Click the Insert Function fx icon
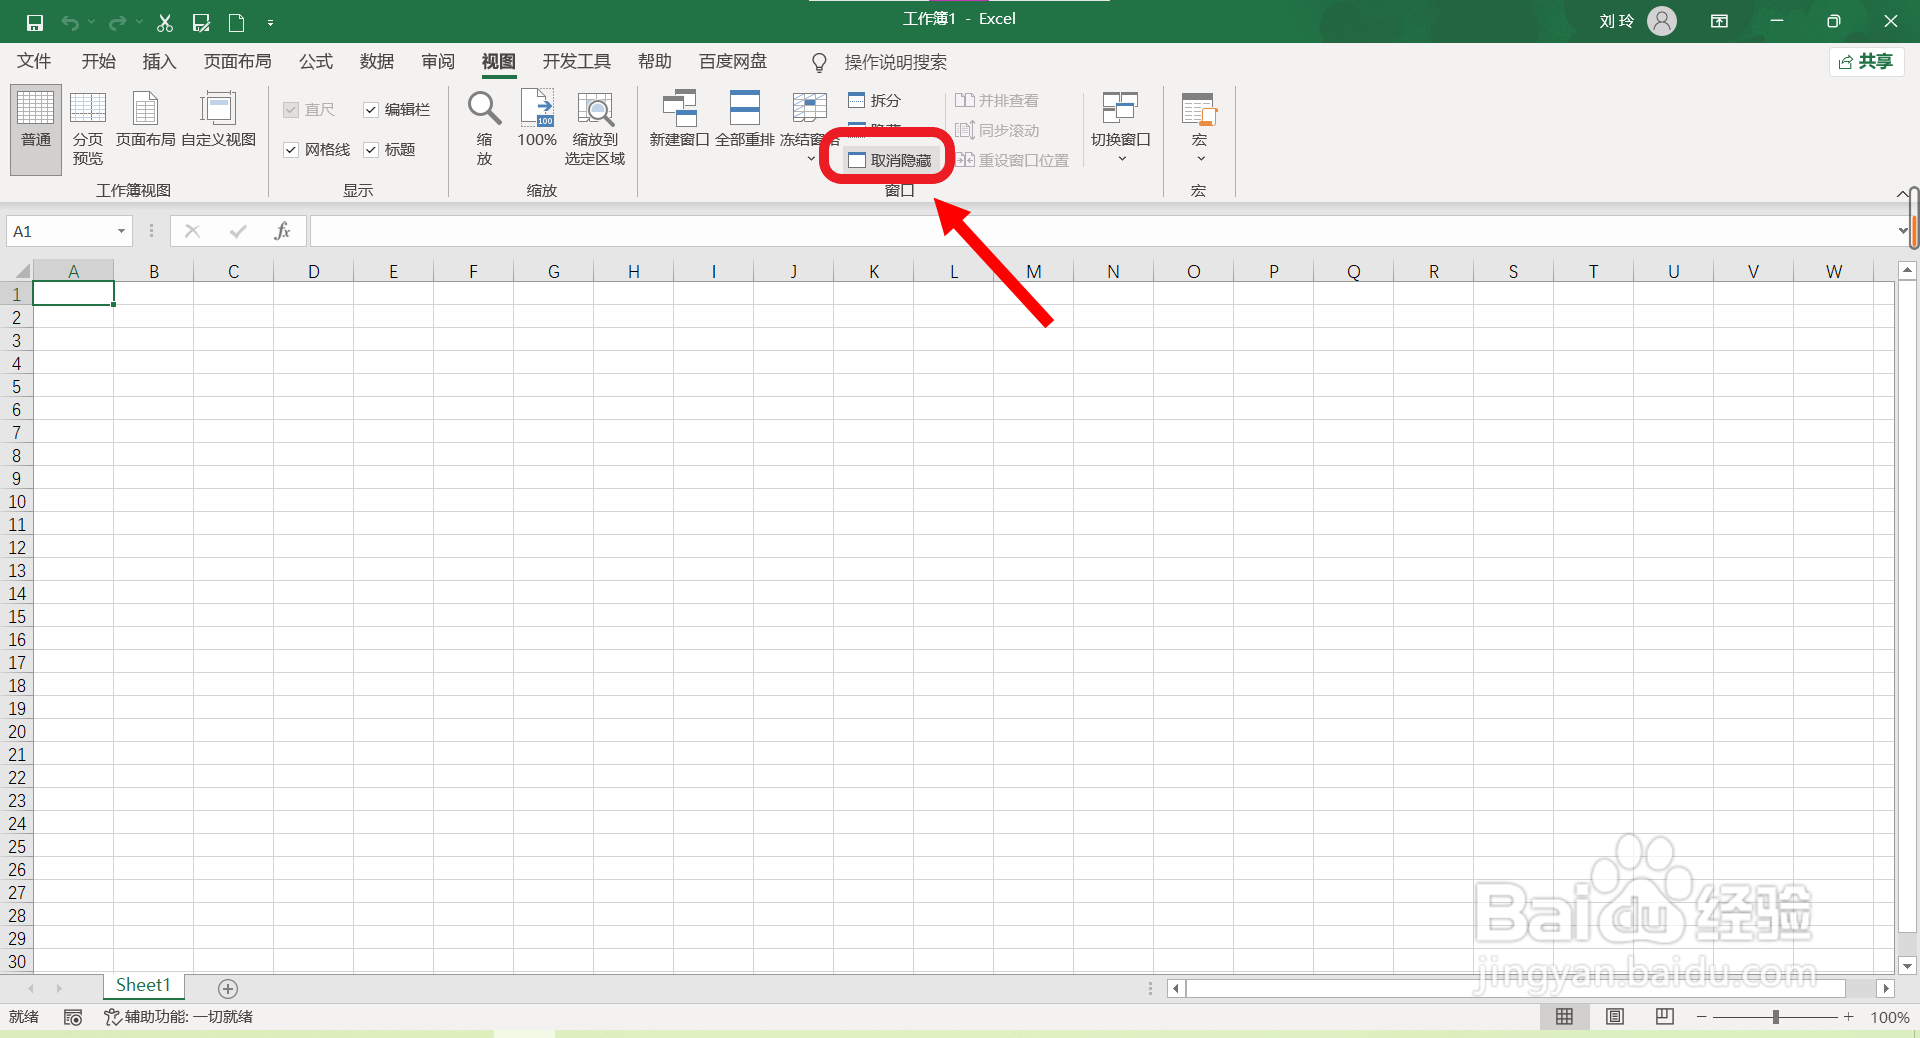The width and height of the screenshot is (1920, 1038). pos(282,231)
